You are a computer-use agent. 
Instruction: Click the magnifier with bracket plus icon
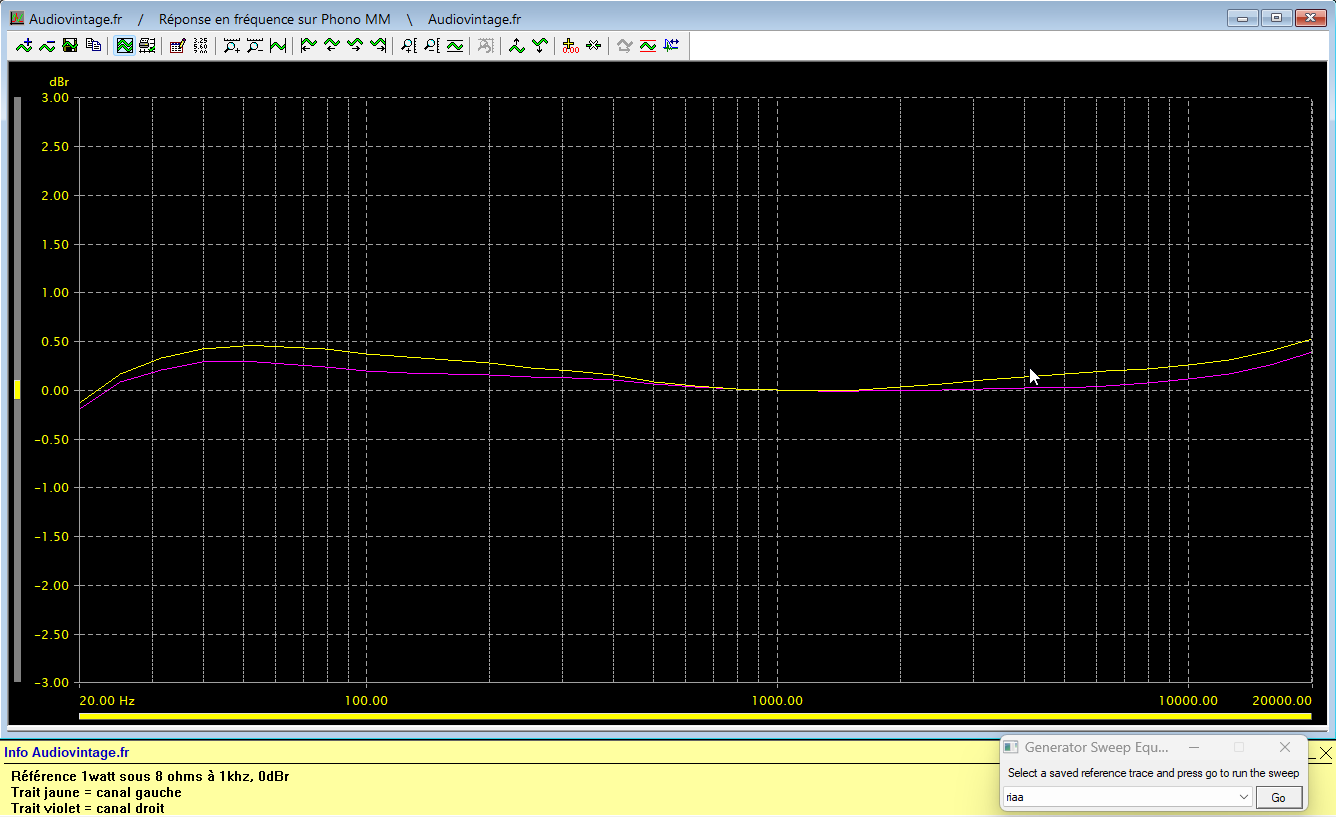pos(408,45)
